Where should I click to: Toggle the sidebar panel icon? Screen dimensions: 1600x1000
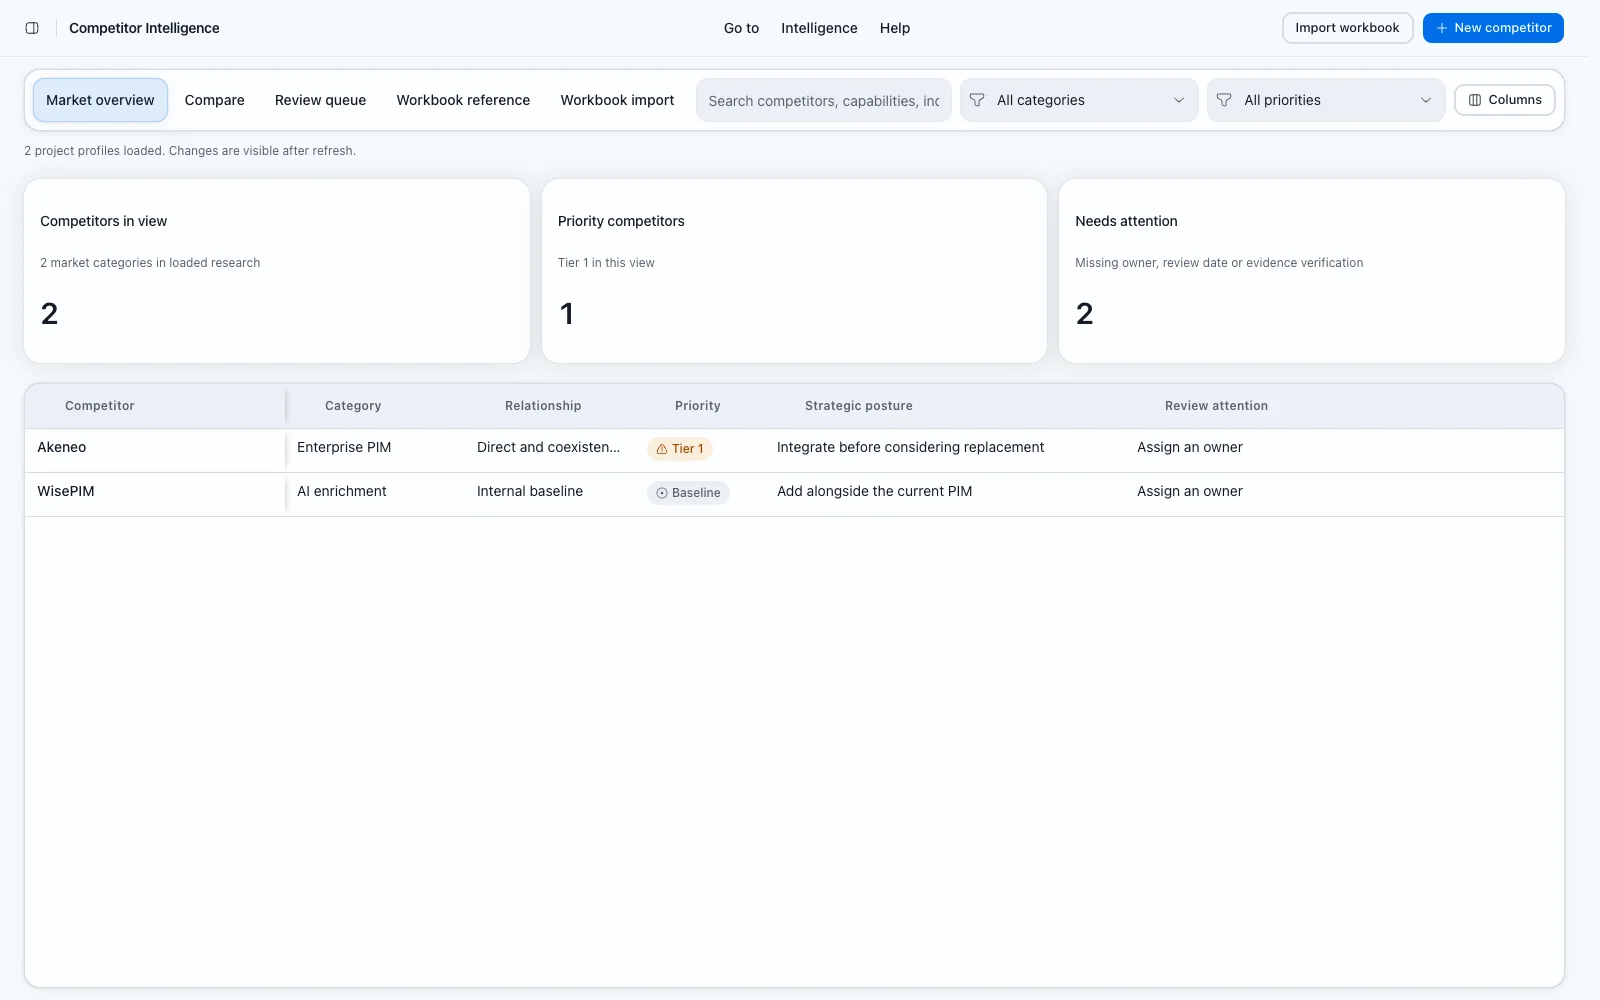(x=32, y=28)
